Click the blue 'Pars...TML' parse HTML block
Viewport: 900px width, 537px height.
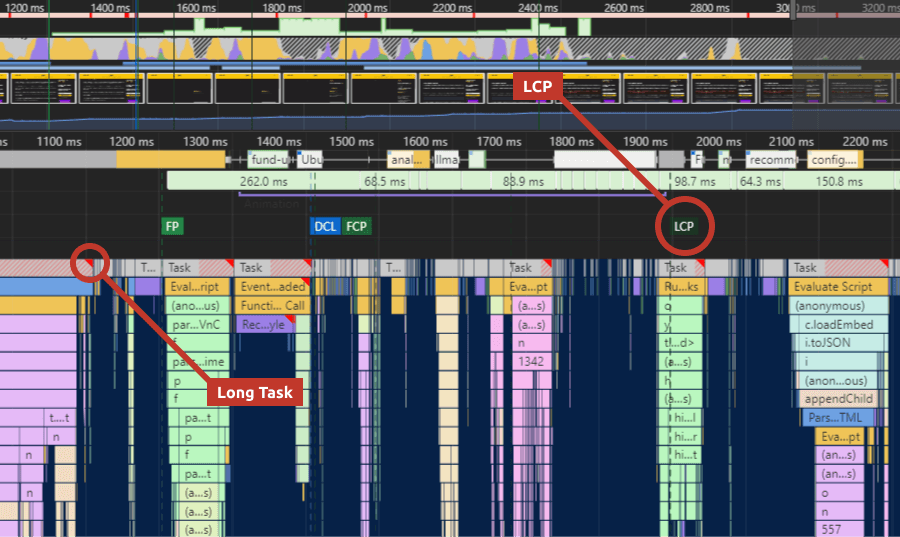(838, 418)
